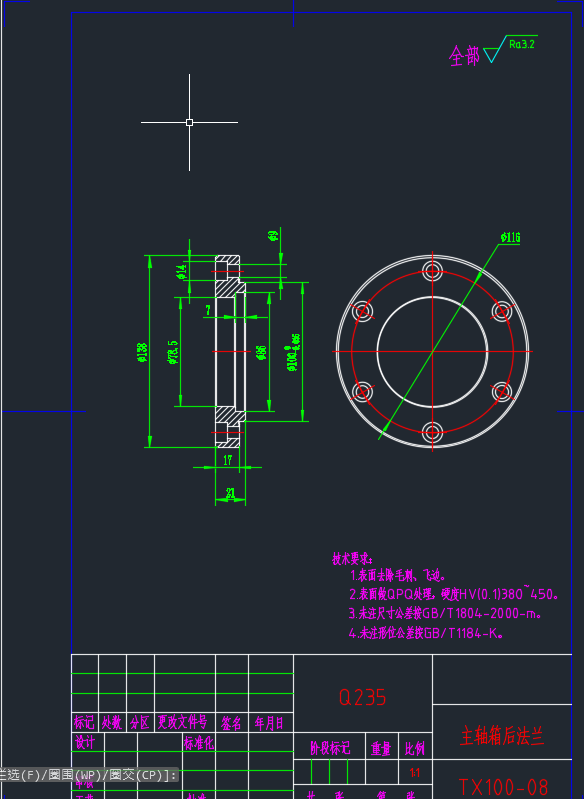Click the command line selection prompt
The height and width of the screenshot is (799, 584).
pos(89,775)
